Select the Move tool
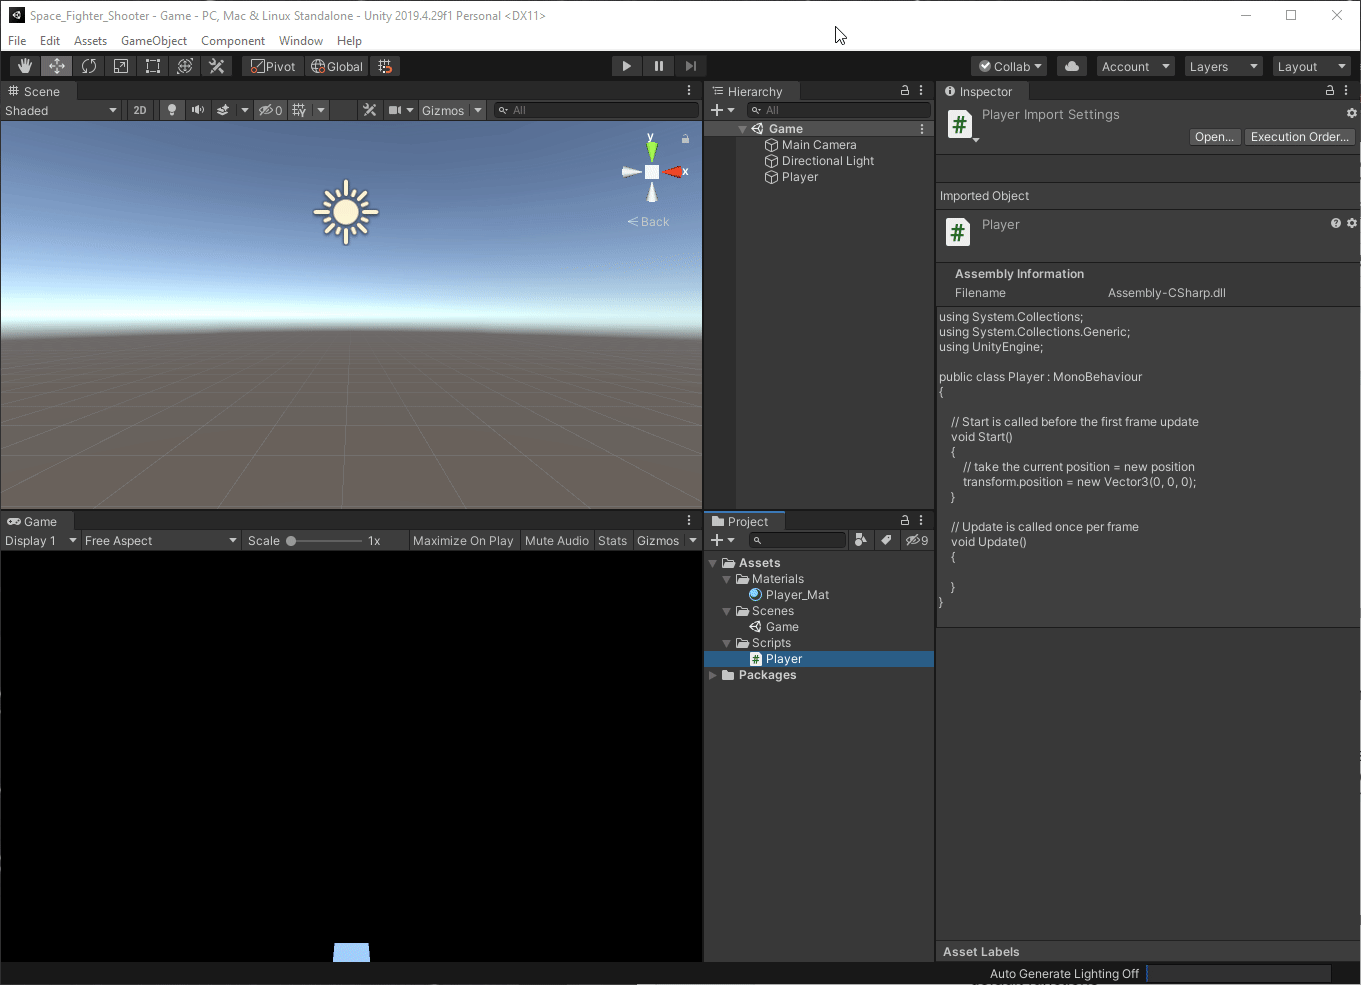 click(x=56, y=65)
